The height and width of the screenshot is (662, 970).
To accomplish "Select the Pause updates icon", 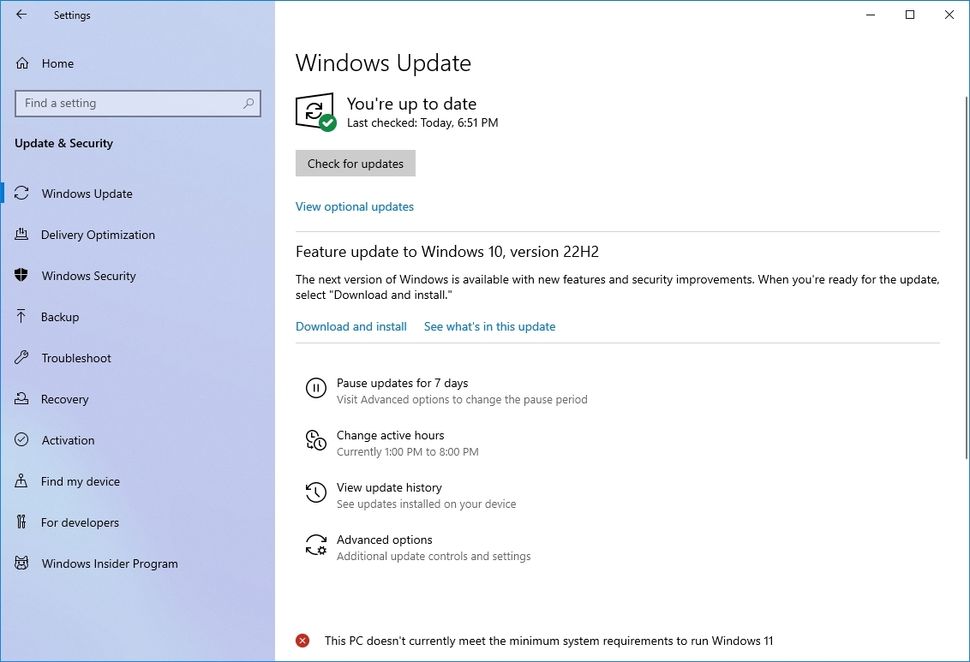I will [315, 389].
